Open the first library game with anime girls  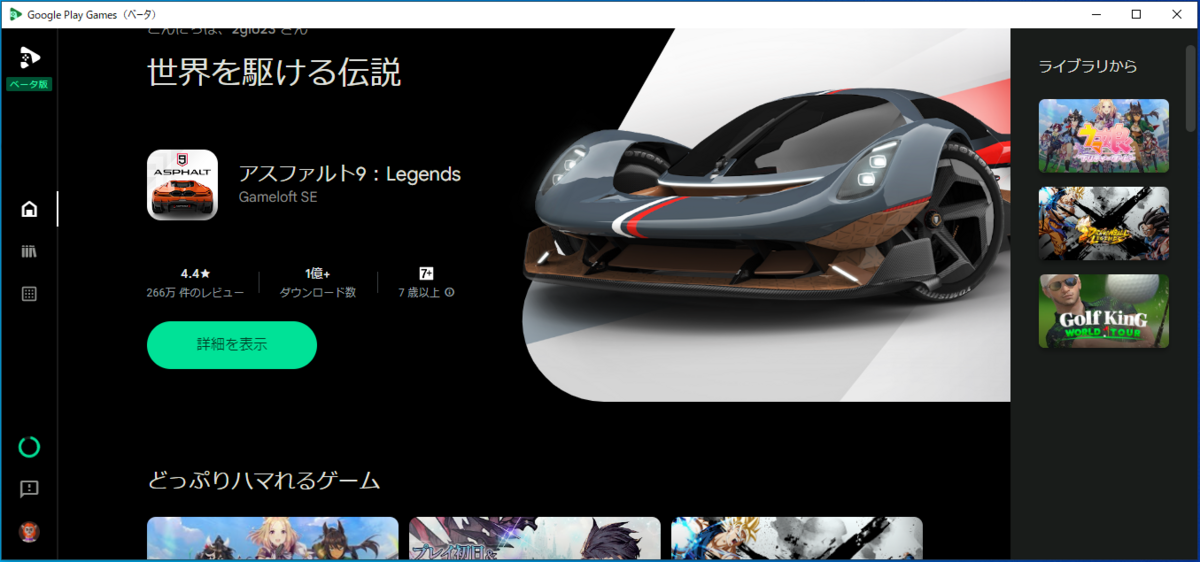(1104, 136)
